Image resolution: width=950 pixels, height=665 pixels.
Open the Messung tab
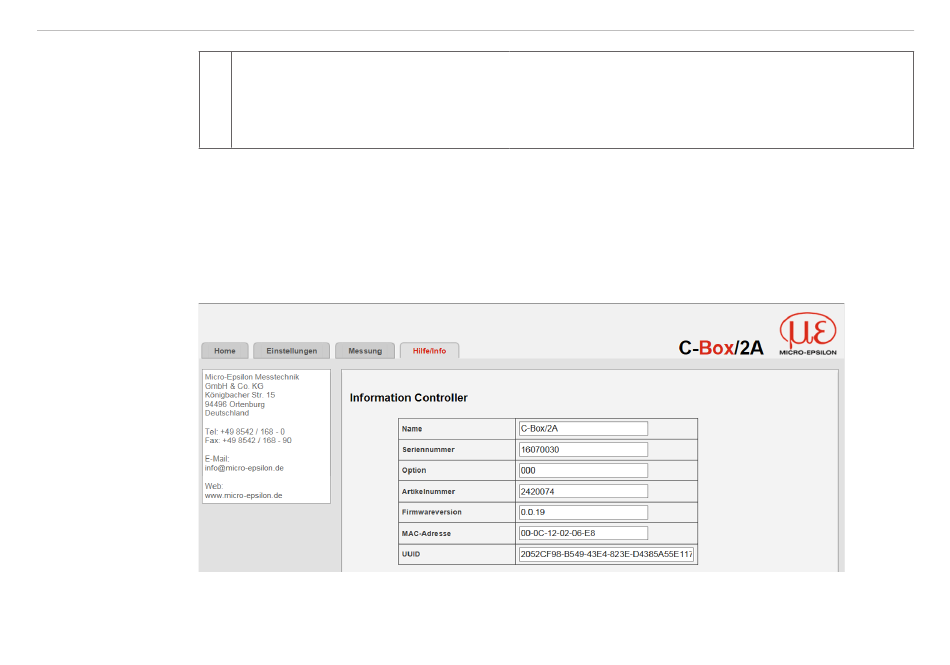tap(365, 351)
